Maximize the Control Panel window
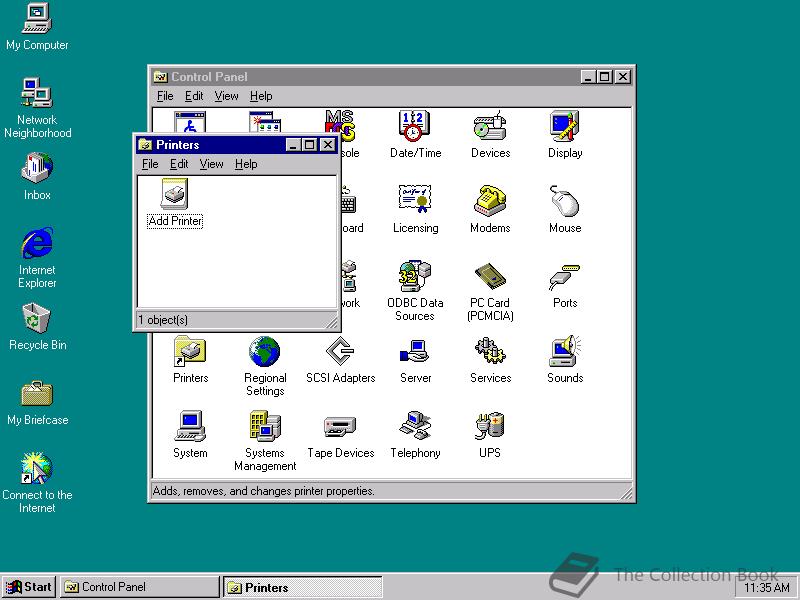 pyautogui.click(x=605, y=77)
